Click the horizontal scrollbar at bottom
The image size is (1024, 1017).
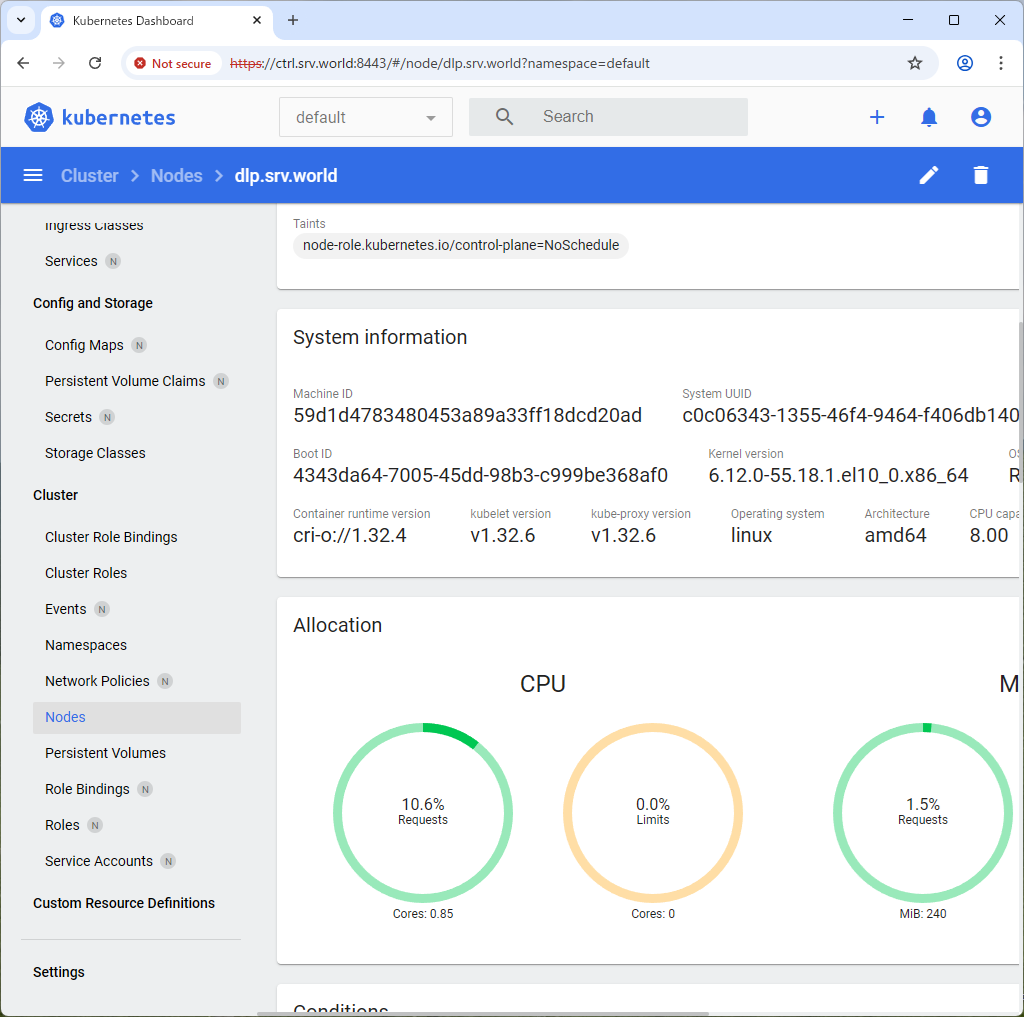[x=483, y=1014]
